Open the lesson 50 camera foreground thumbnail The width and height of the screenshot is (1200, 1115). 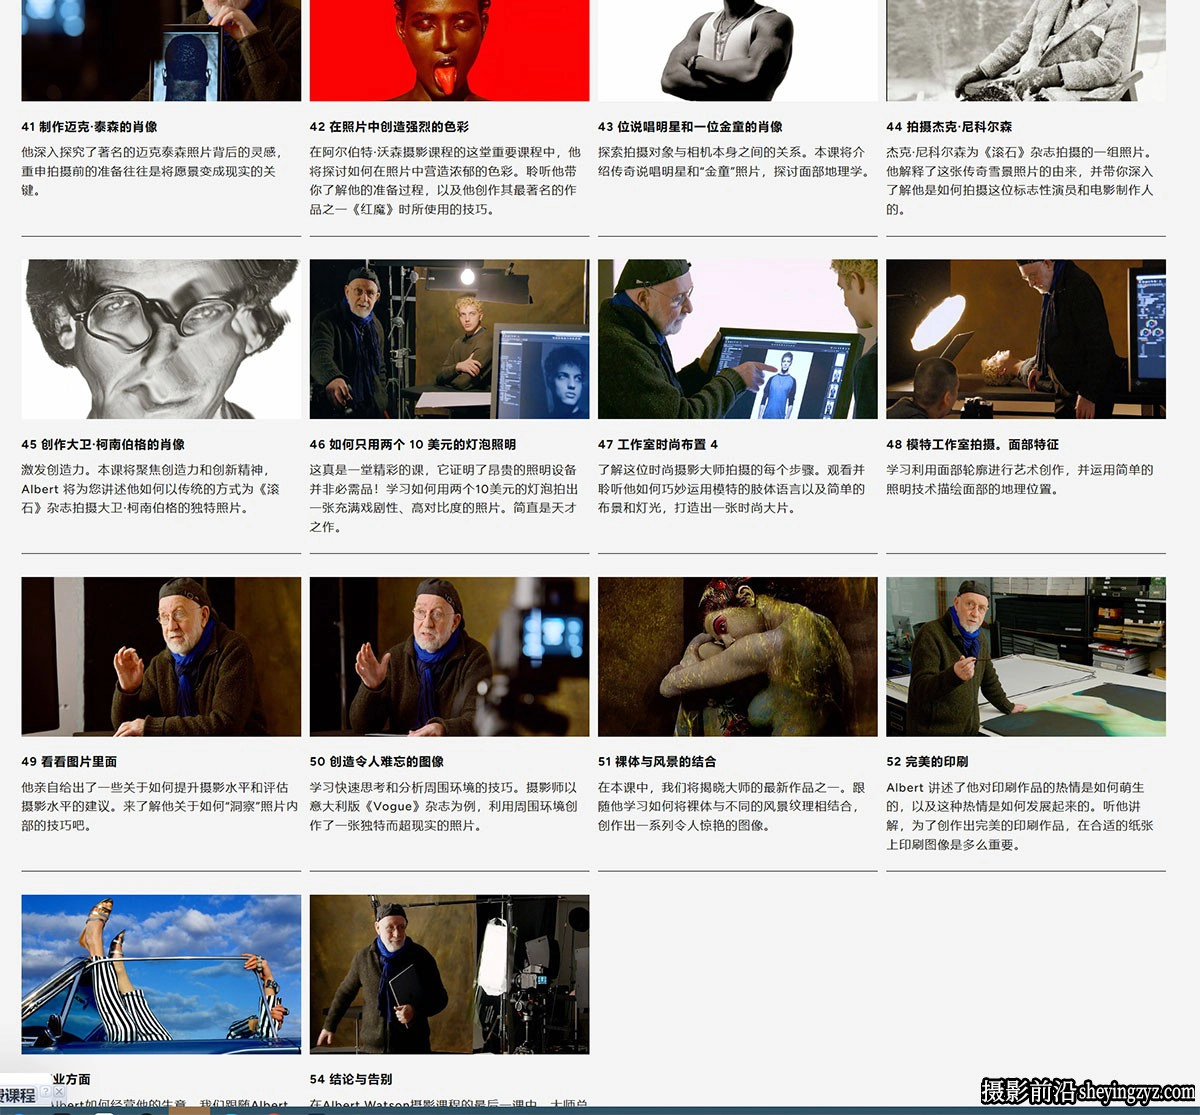pyautogui.click(x=449, y=657)
